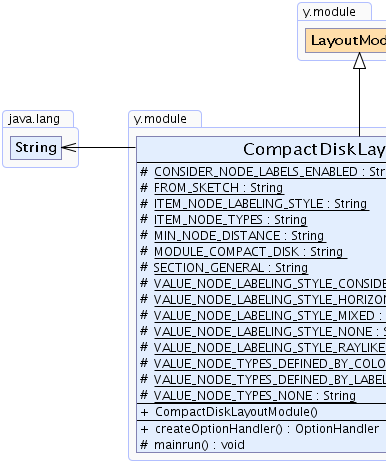Image resolution: width=386 pixels, height=463 pixels.
Task: Click the y.module label above CompactDiskLayoutModule
Action: pos(160,119)
